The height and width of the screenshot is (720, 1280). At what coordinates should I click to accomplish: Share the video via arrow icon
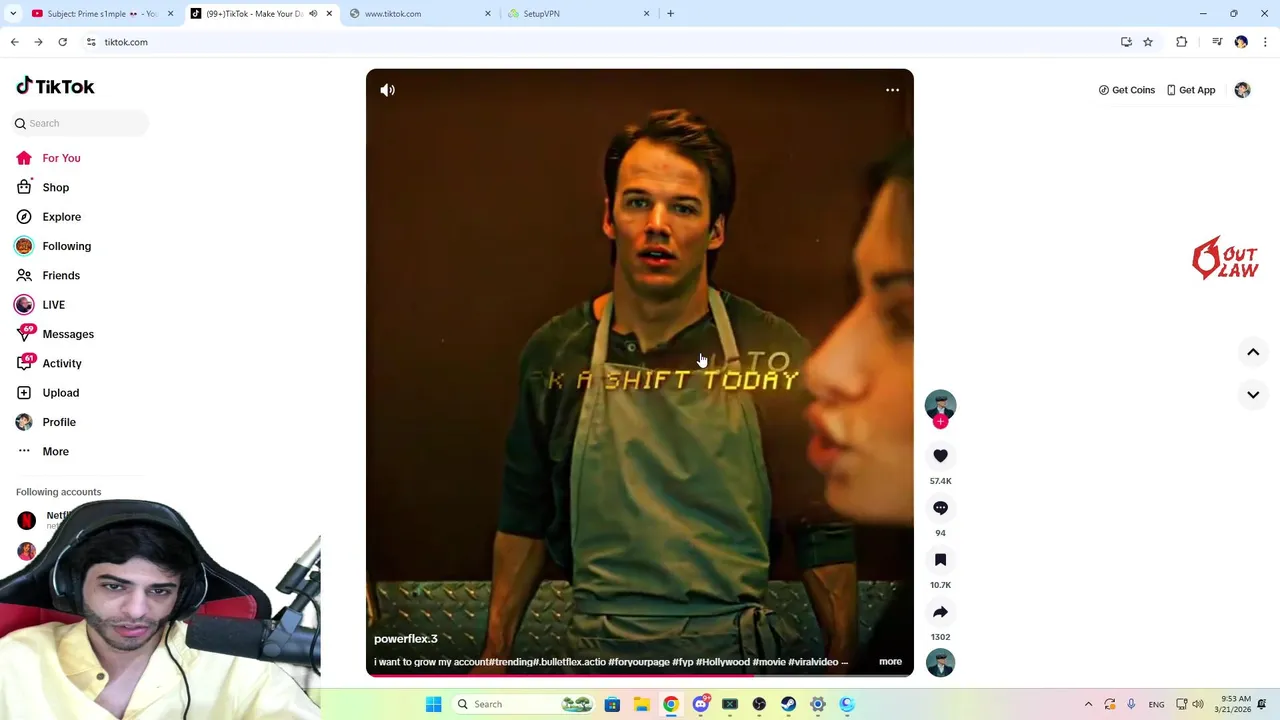pos(940,612)
